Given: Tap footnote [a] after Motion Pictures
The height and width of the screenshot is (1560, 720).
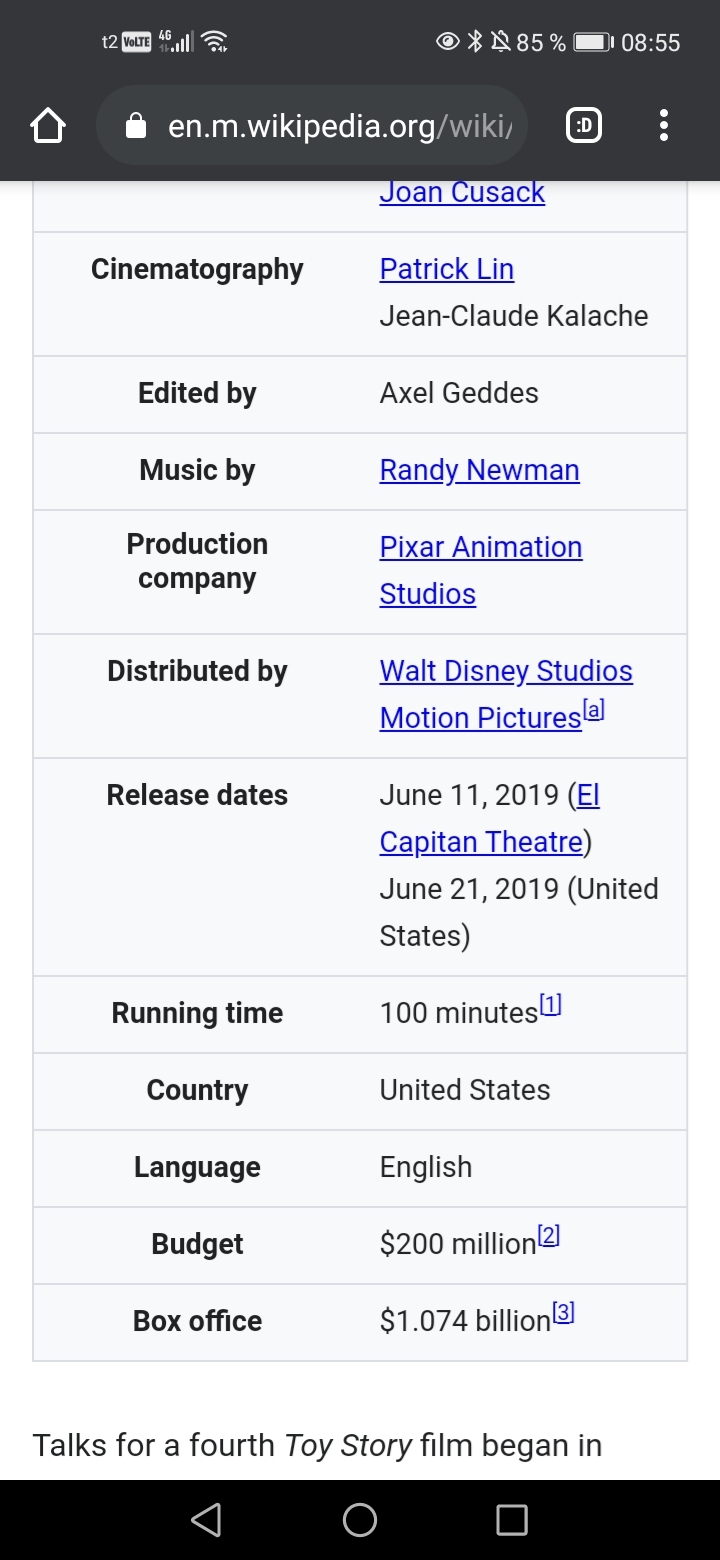Looking at the screenshot, I should pos(595,711).
